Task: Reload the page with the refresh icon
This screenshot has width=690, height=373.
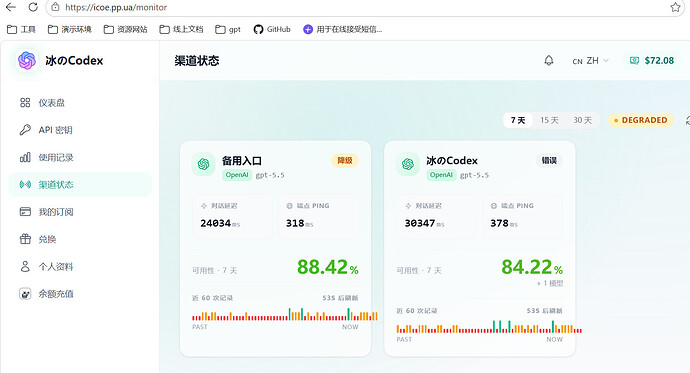Action: 33,7
